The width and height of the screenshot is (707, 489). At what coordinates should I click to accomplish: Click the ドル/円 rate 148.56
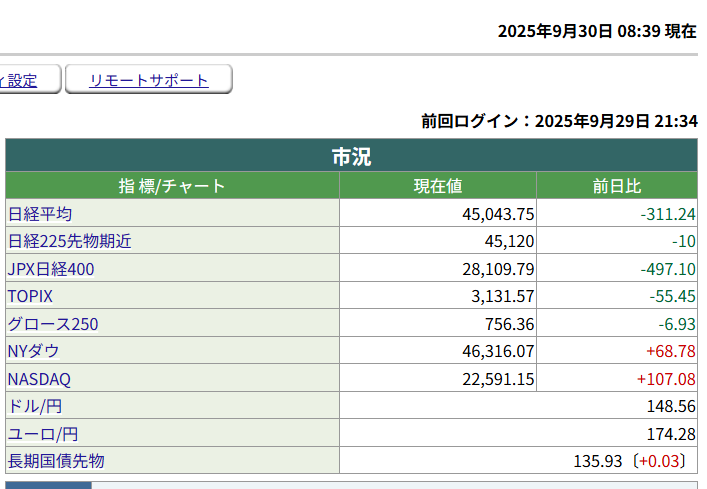(x=672, y=406)
